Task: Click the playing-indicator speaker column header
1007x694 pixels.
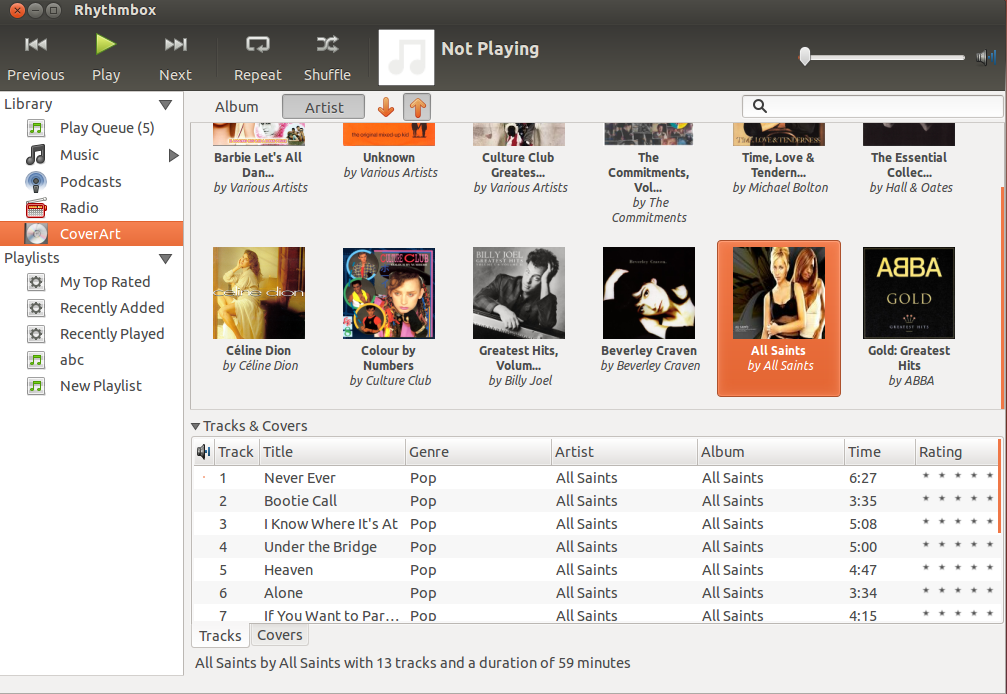Action: tap(204, 452)
